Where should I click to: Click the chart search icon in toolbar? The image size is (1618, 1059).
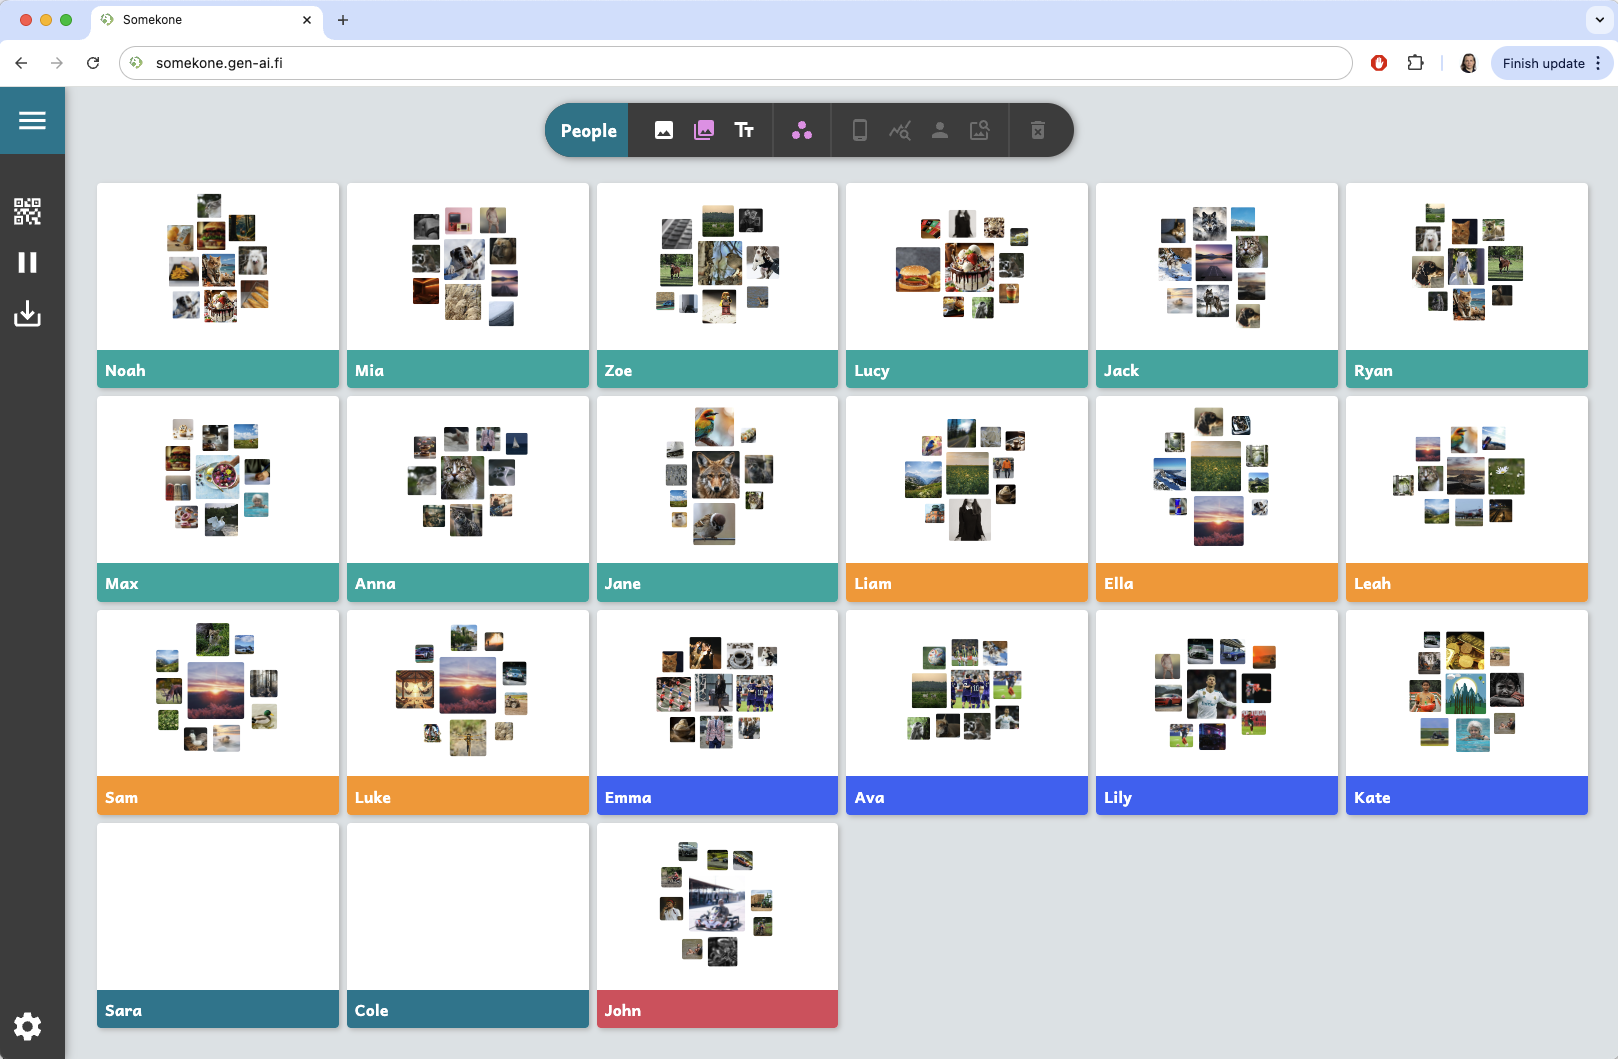900,130
